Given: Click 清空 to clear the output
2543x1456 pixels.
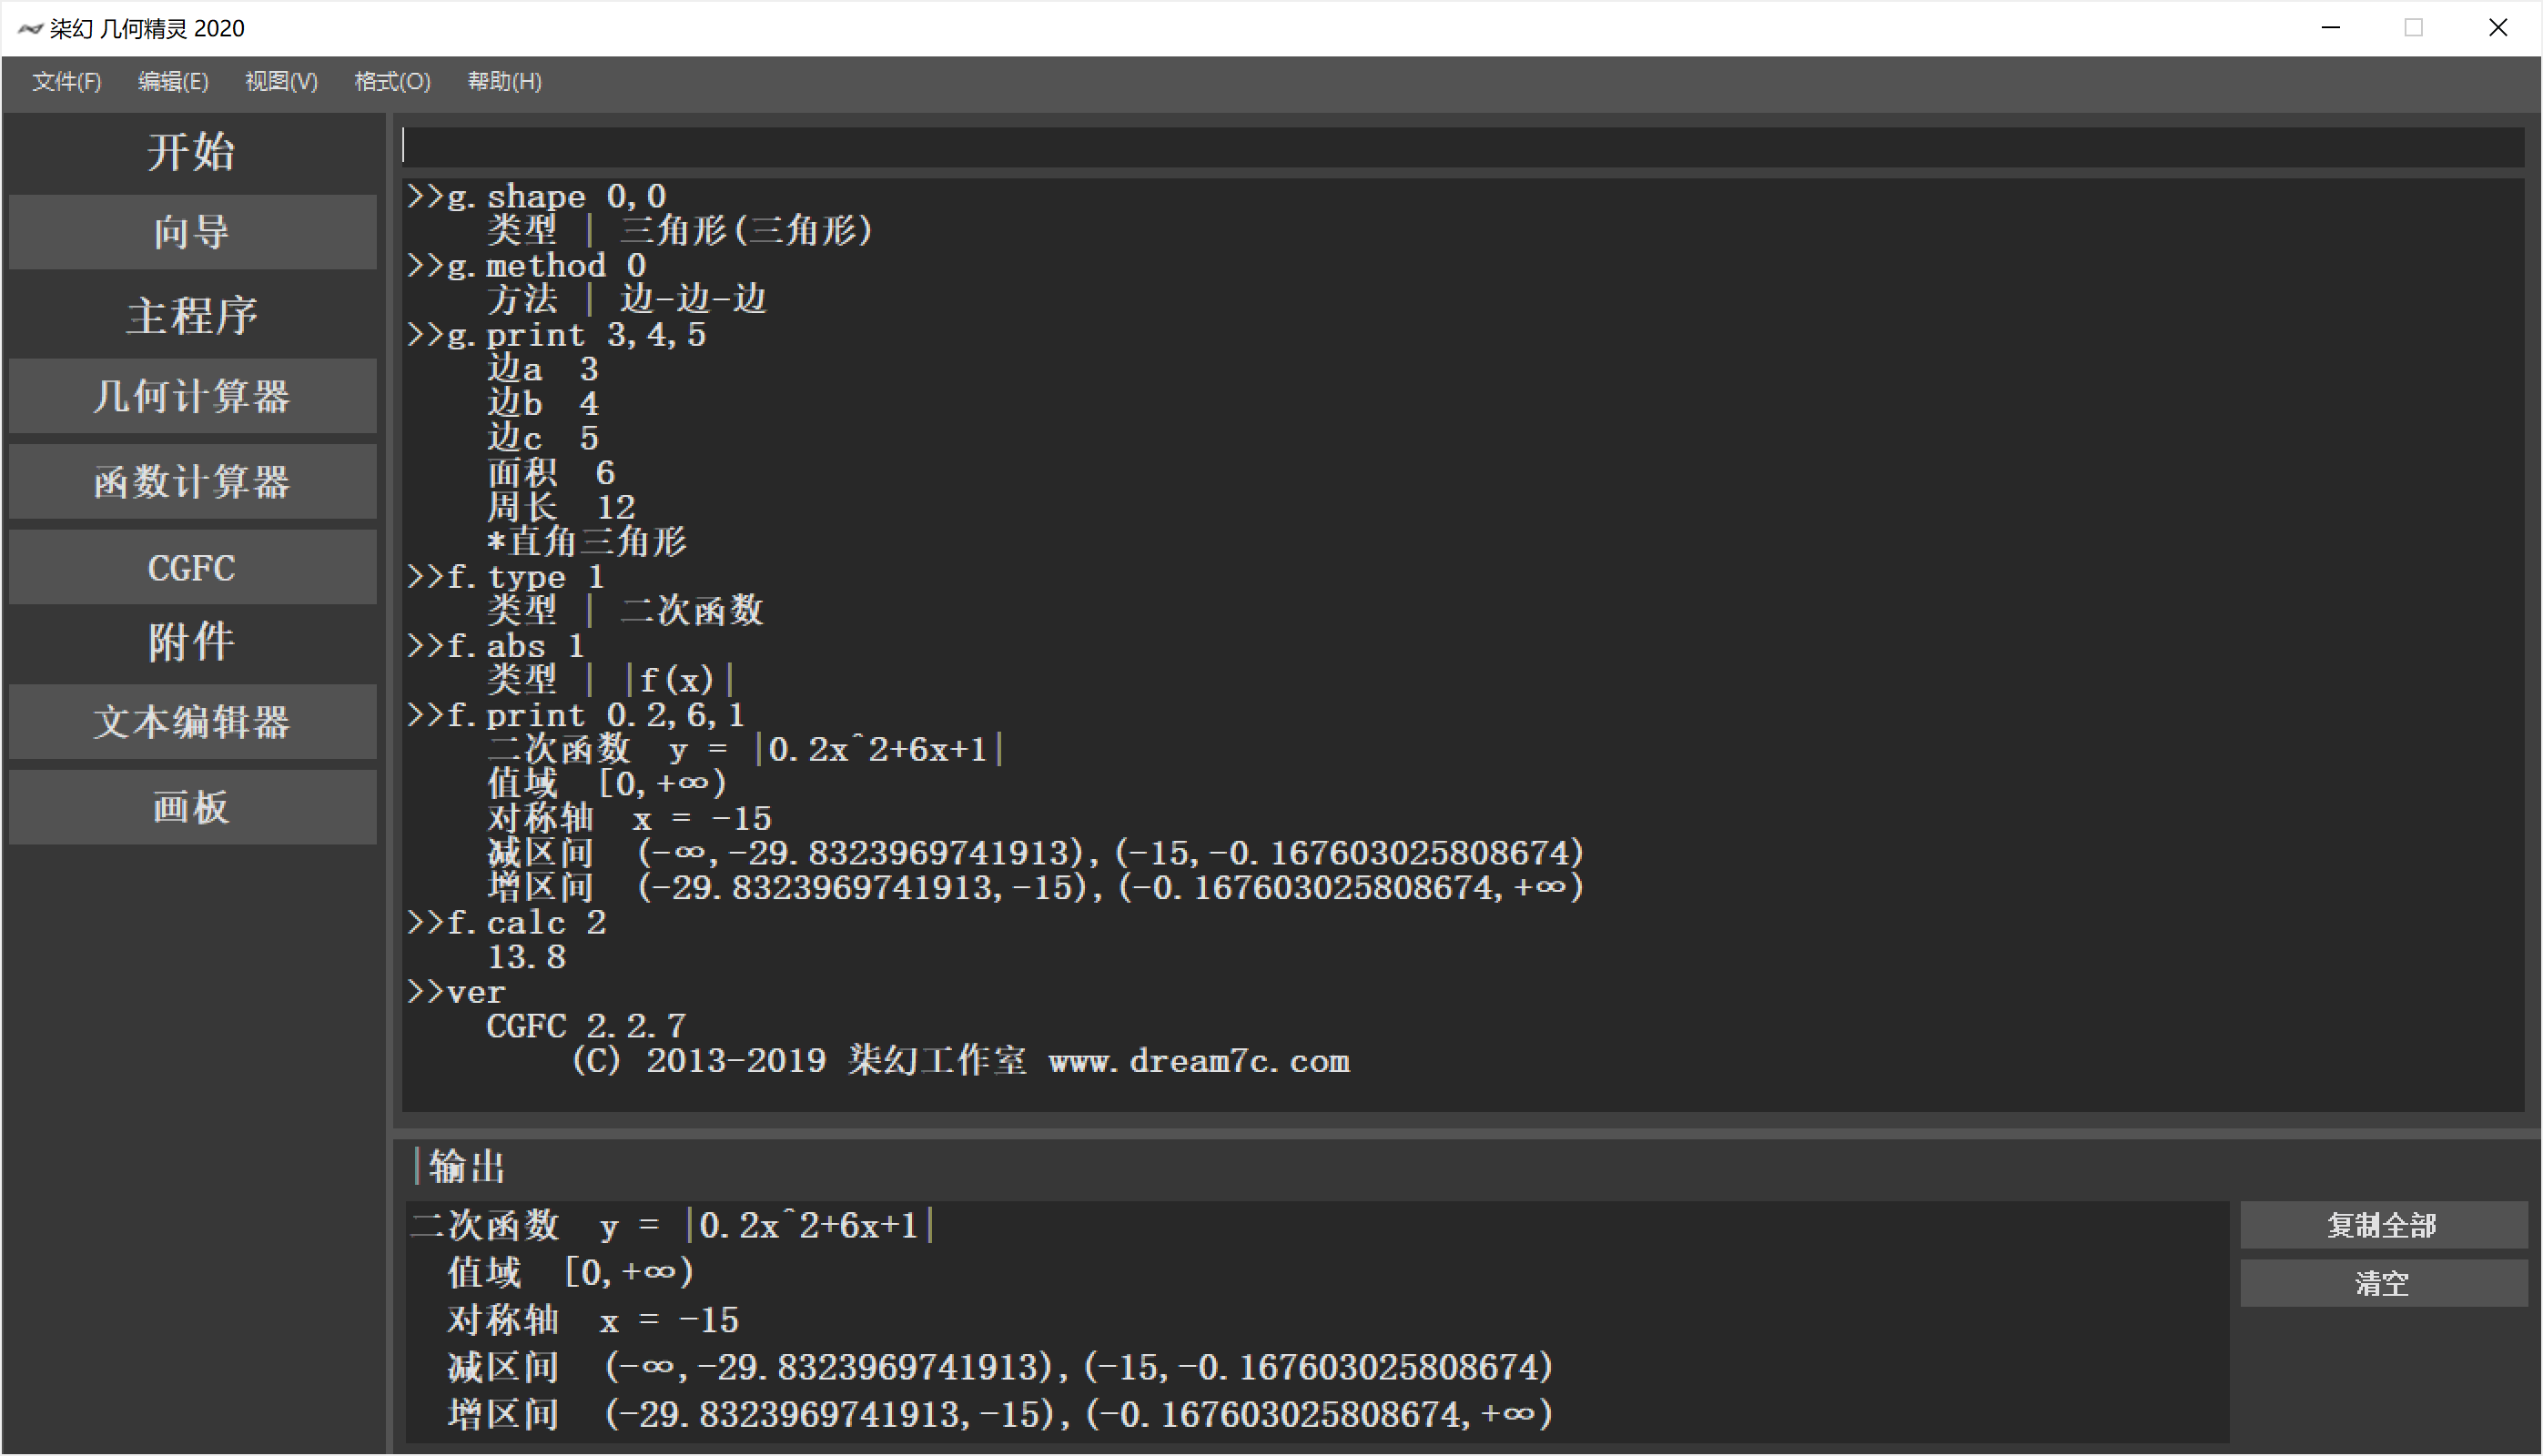Looking at the screenshot, I should click(x=2383, y=1283).
